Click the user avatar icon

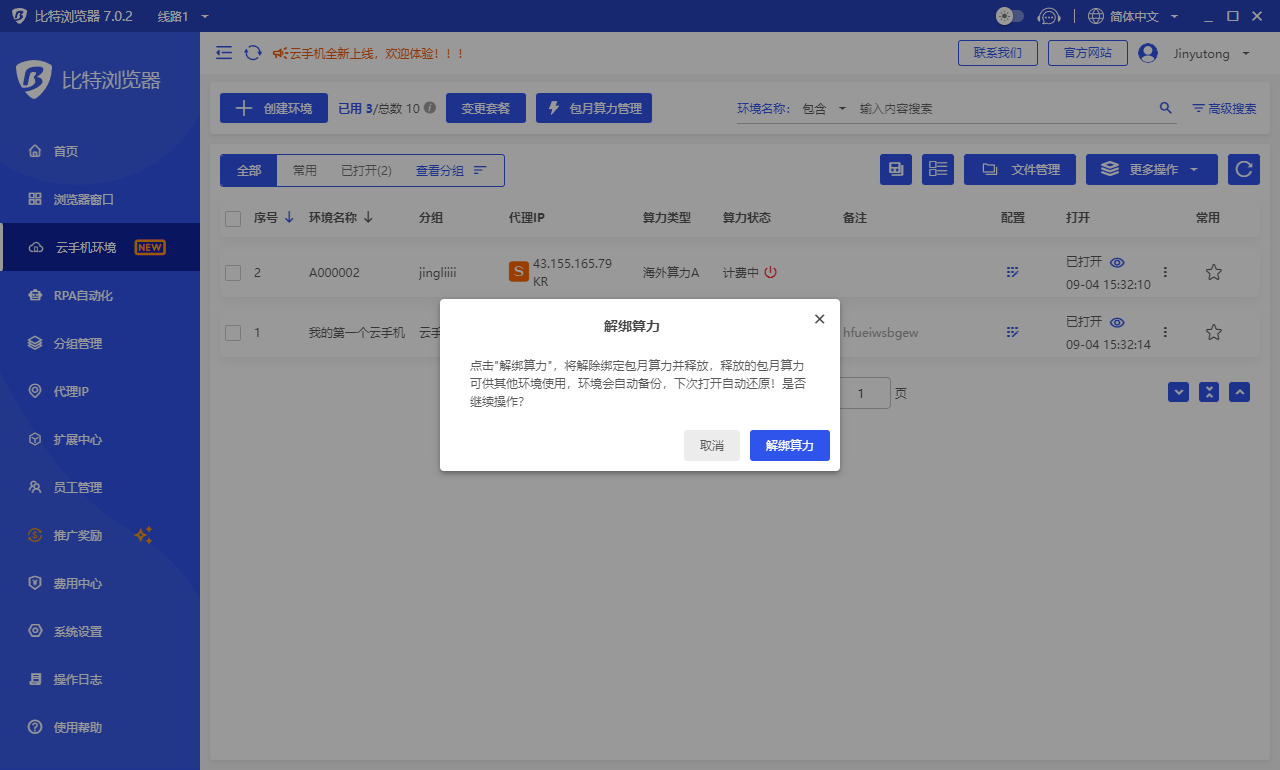pyautogui.click(x=1148, y=53)
